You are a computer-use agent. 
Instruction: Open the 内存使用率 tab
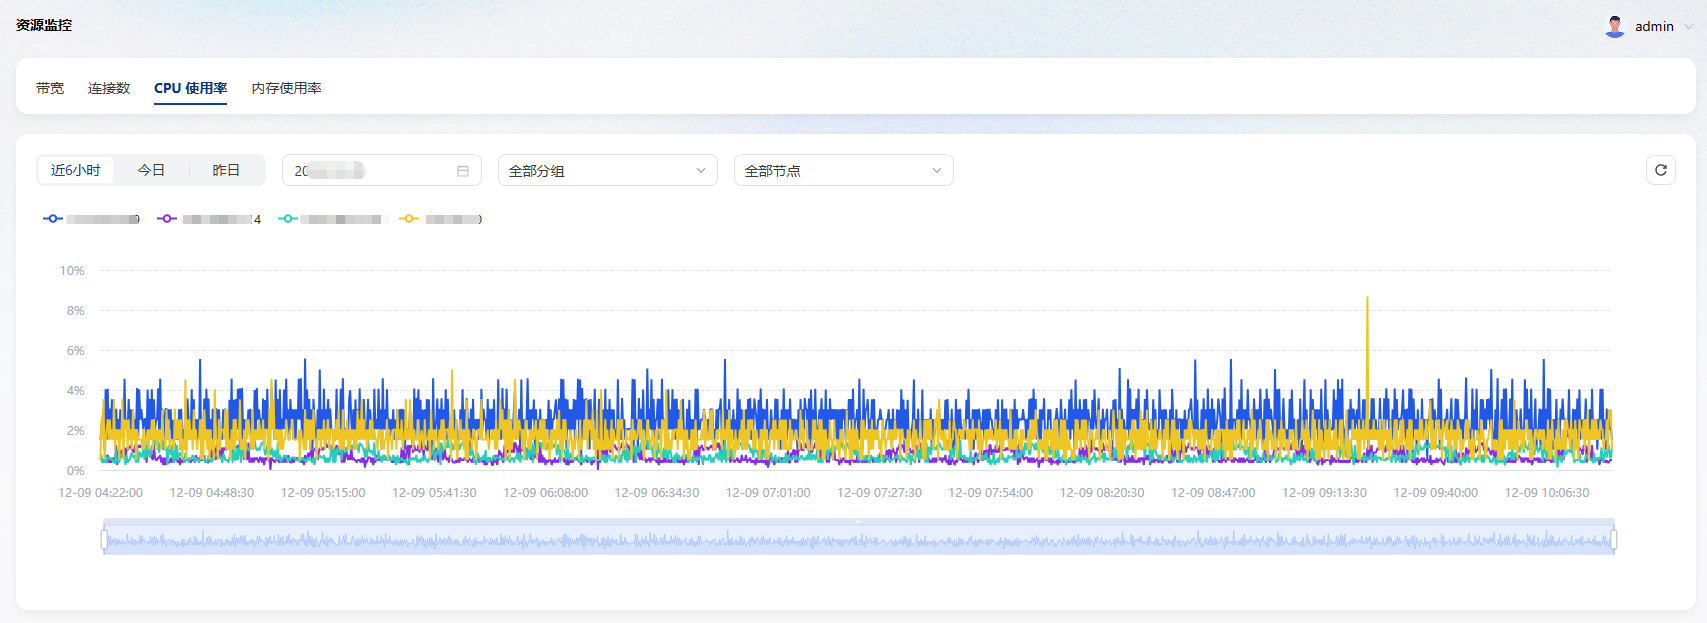tap(286, 88)
